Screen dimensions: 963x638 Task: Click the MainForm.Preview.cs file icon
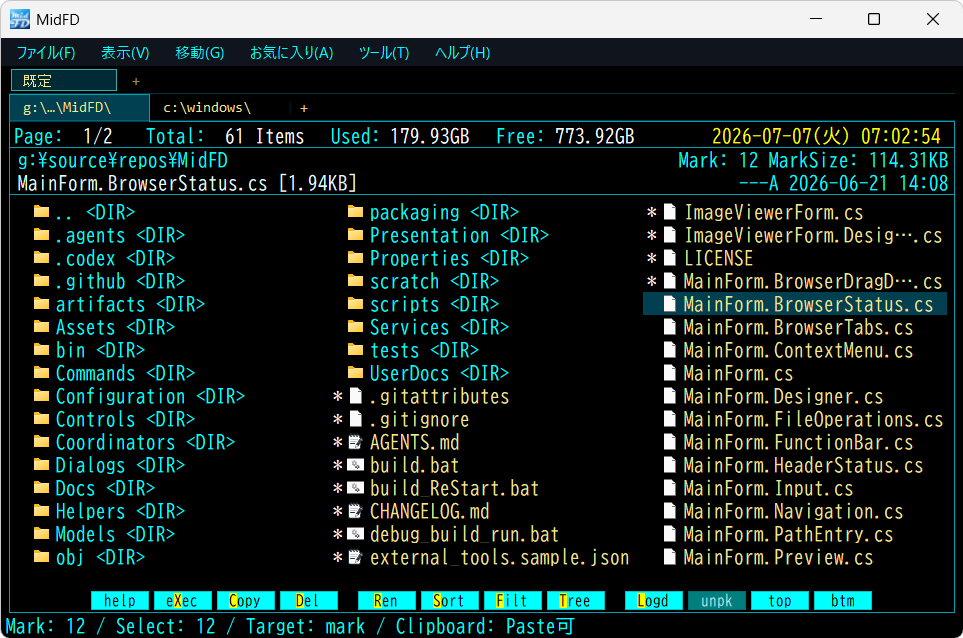point(670,557)
